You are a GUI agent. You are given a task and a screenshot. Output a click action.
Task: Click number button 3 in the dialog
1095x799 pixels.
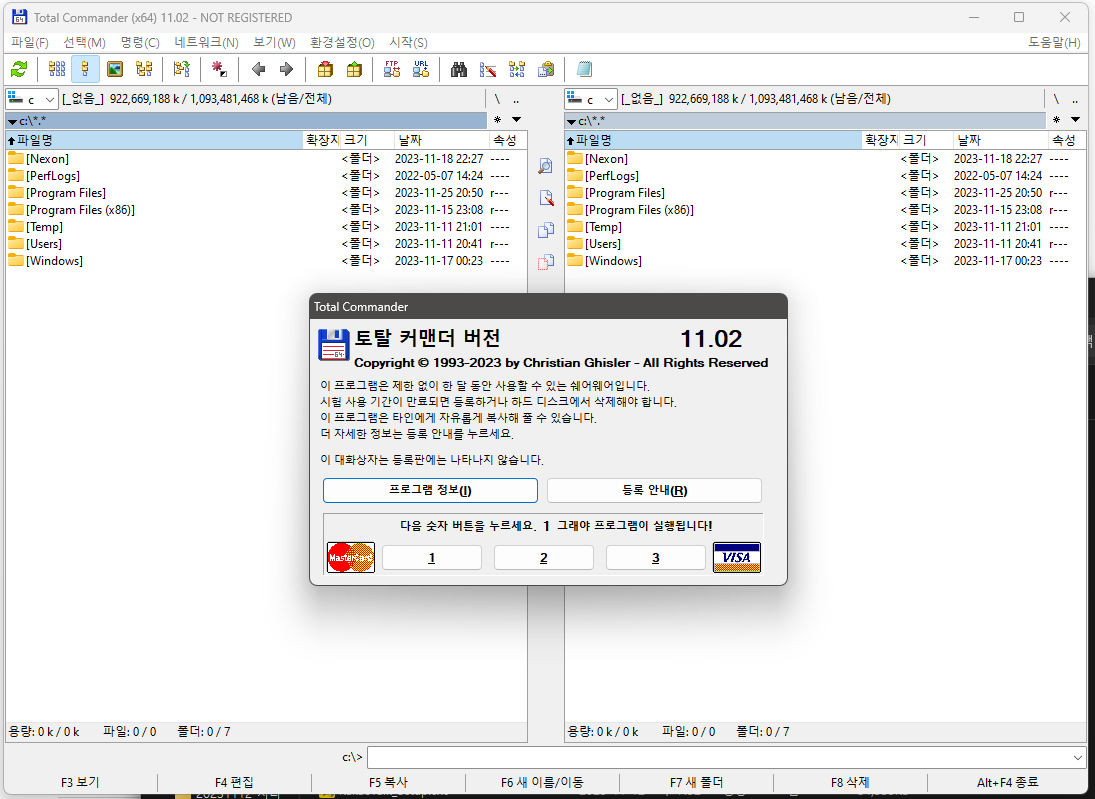tap(656, 557)
